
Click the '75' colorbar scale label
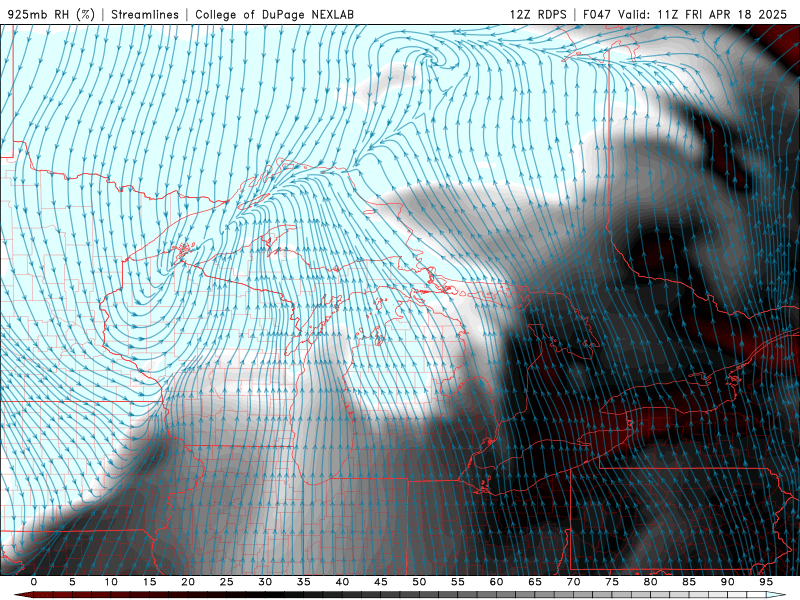(612, 582)
